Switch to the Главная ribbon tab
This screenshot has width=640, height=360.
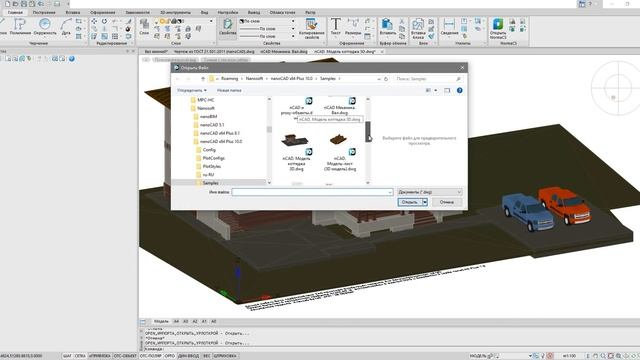[x=15, y=12]
